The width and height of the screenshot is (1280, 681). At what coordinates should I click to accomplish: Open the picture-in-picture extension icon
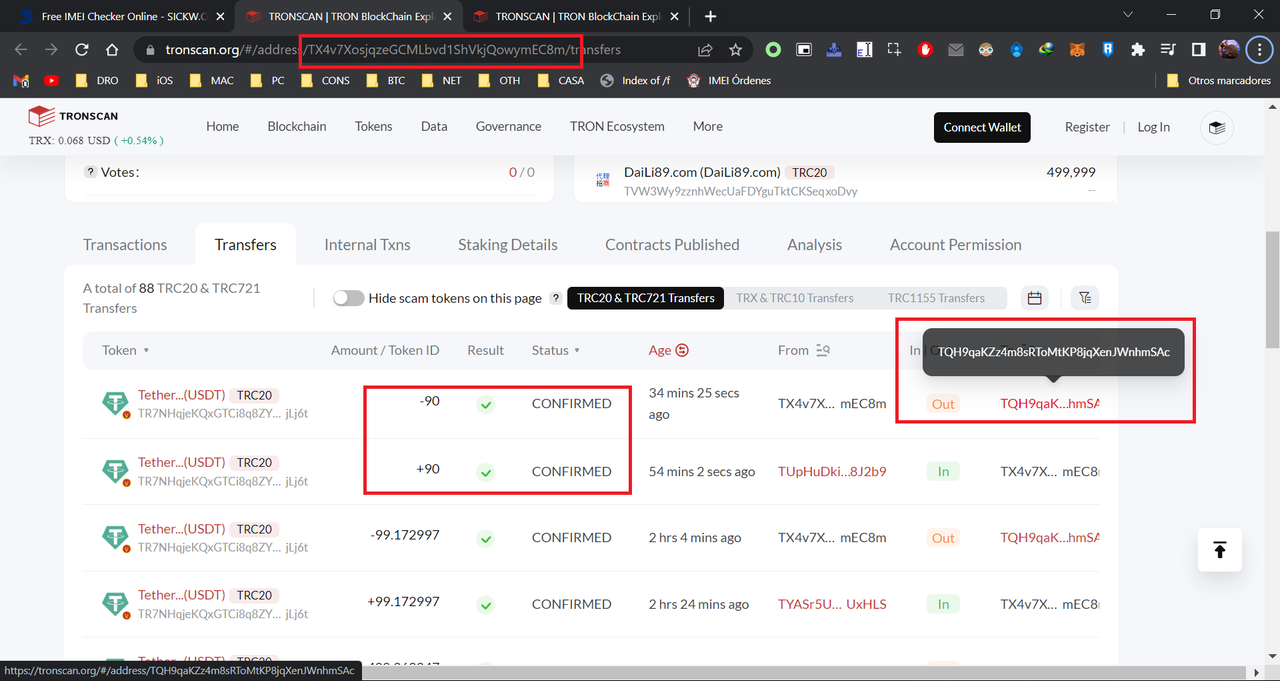(x=803, y=49)
